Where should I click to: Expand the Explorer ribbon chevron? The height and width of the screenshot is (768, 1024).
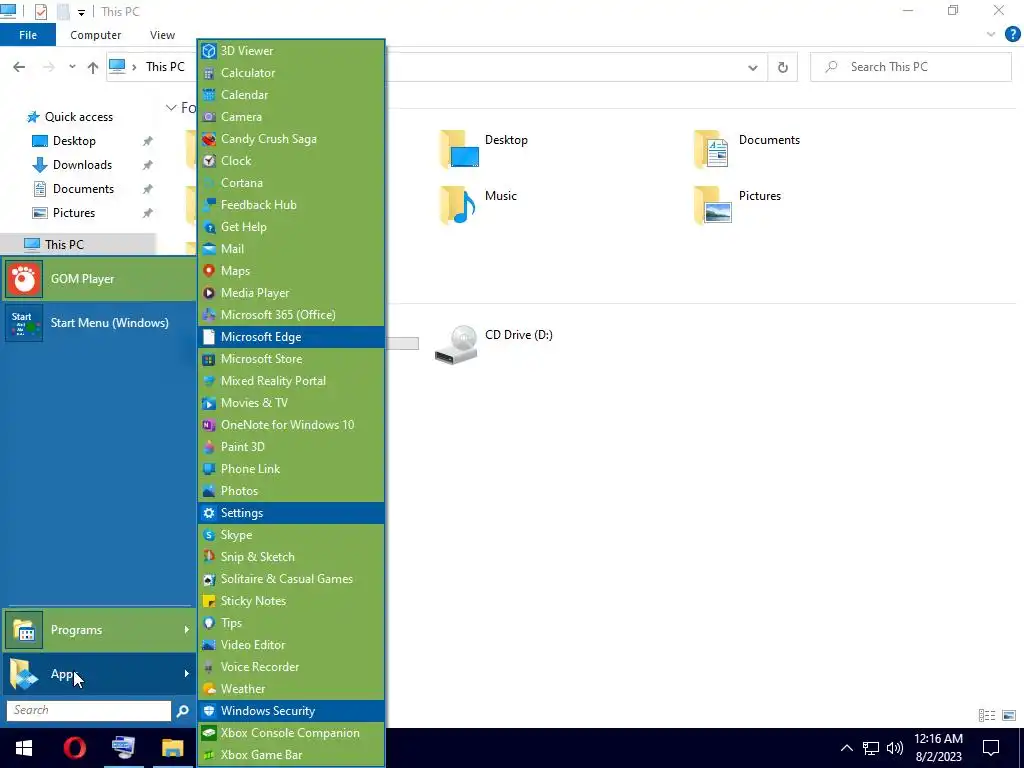[x=991, y=35]
